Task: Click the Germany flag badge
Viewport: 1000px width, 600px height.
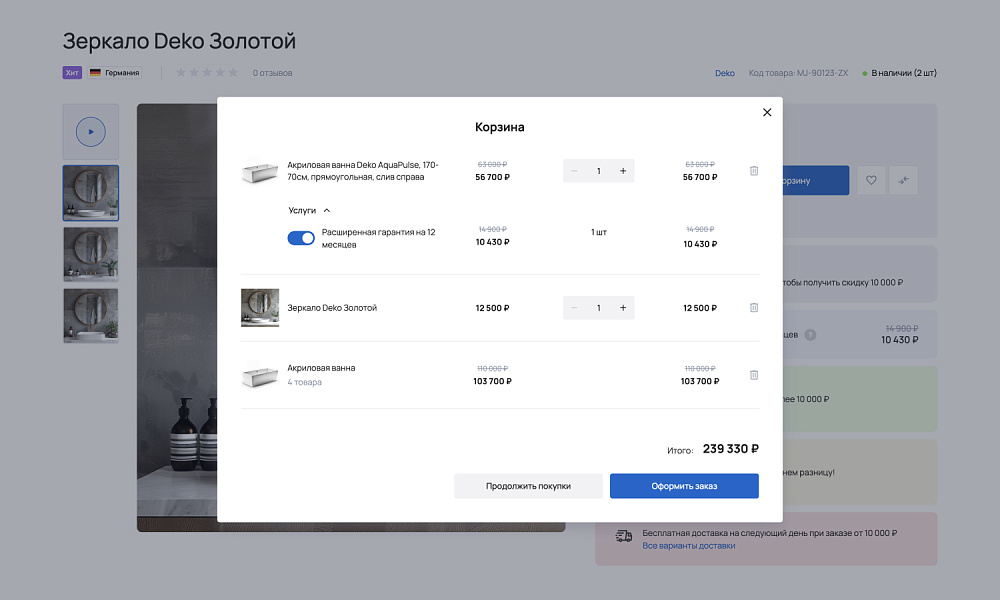Action: [113, 72]
